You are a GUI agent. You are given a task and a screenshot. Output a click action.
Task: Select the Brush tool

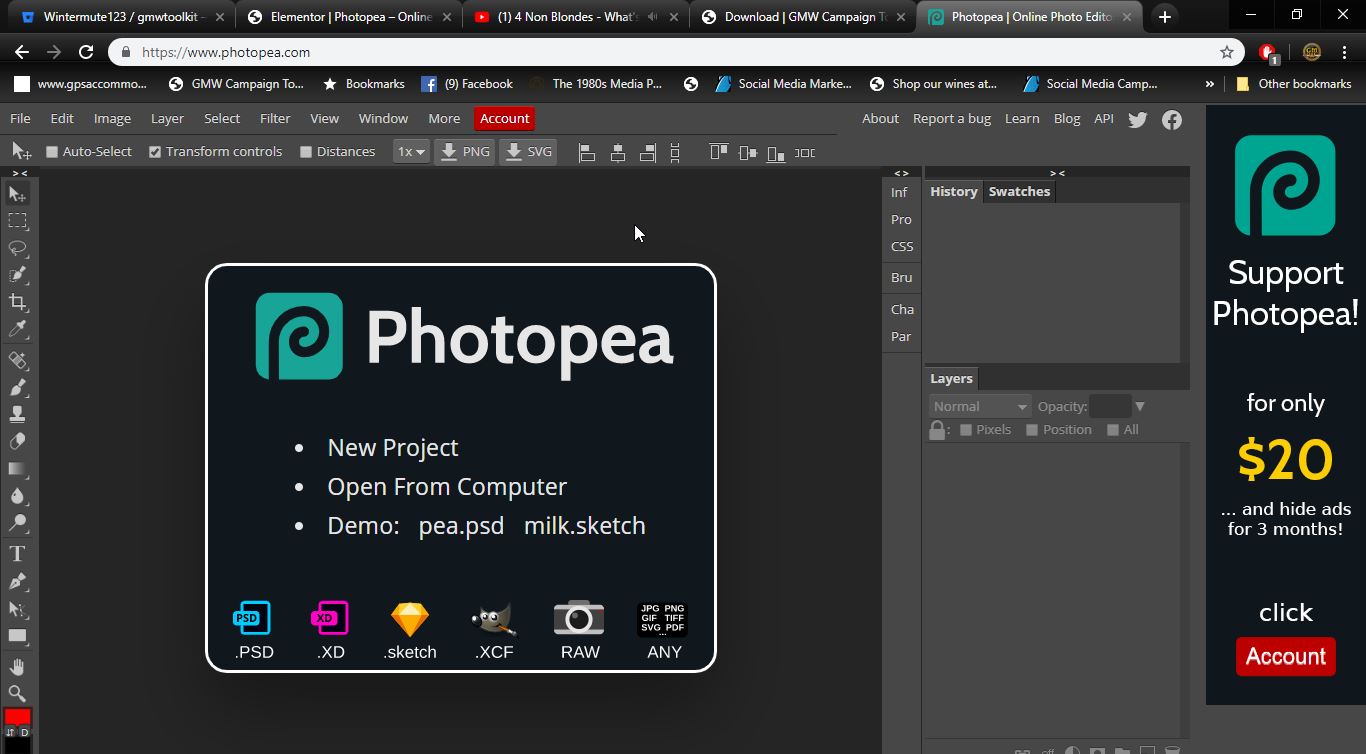(x=17, y=387)
